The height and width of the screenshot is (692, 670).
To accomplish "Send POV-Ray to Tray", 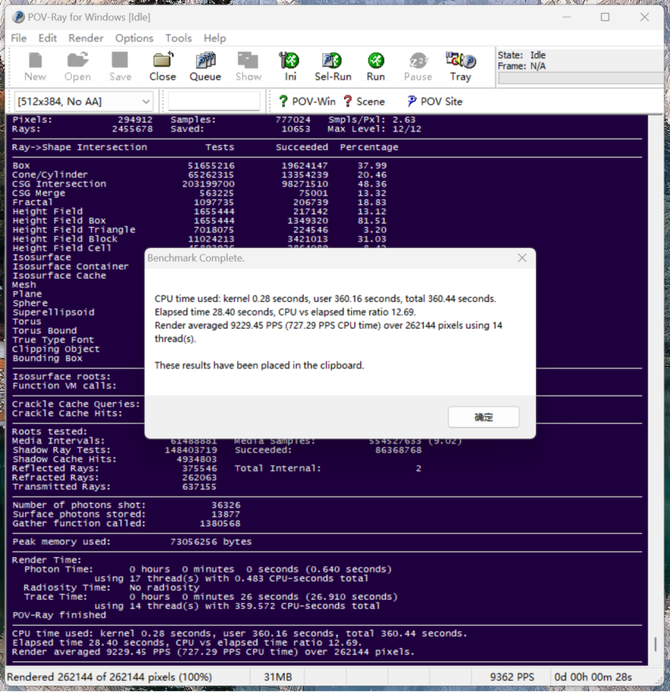I will [460, 67].
